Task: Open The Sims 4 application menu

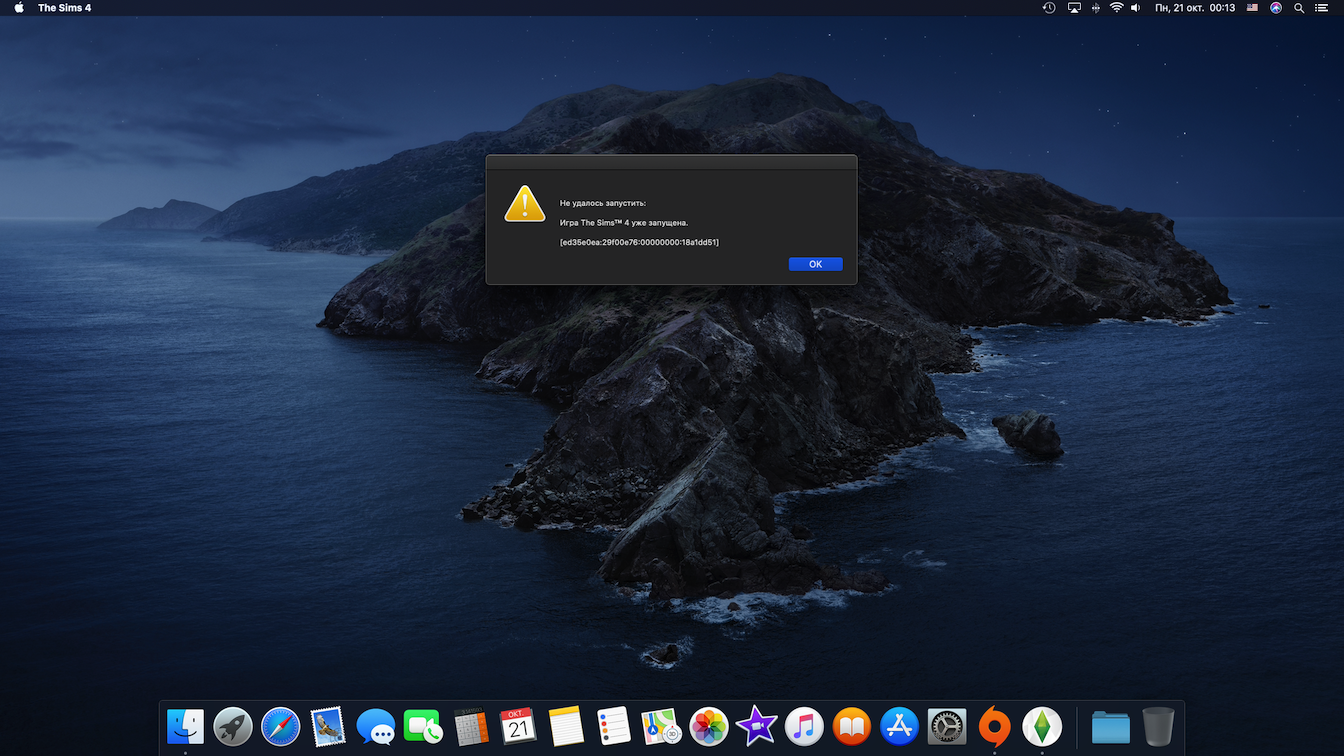Action: [x=64, y=8]
